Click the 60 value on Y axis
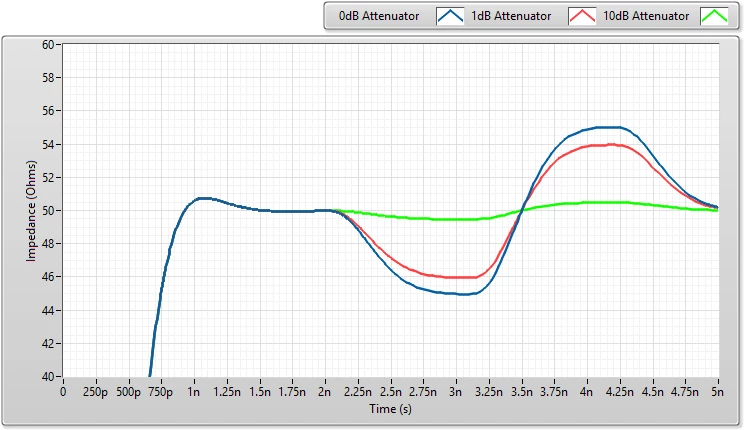This screenshot has width=744, height=430. [48, 45]
